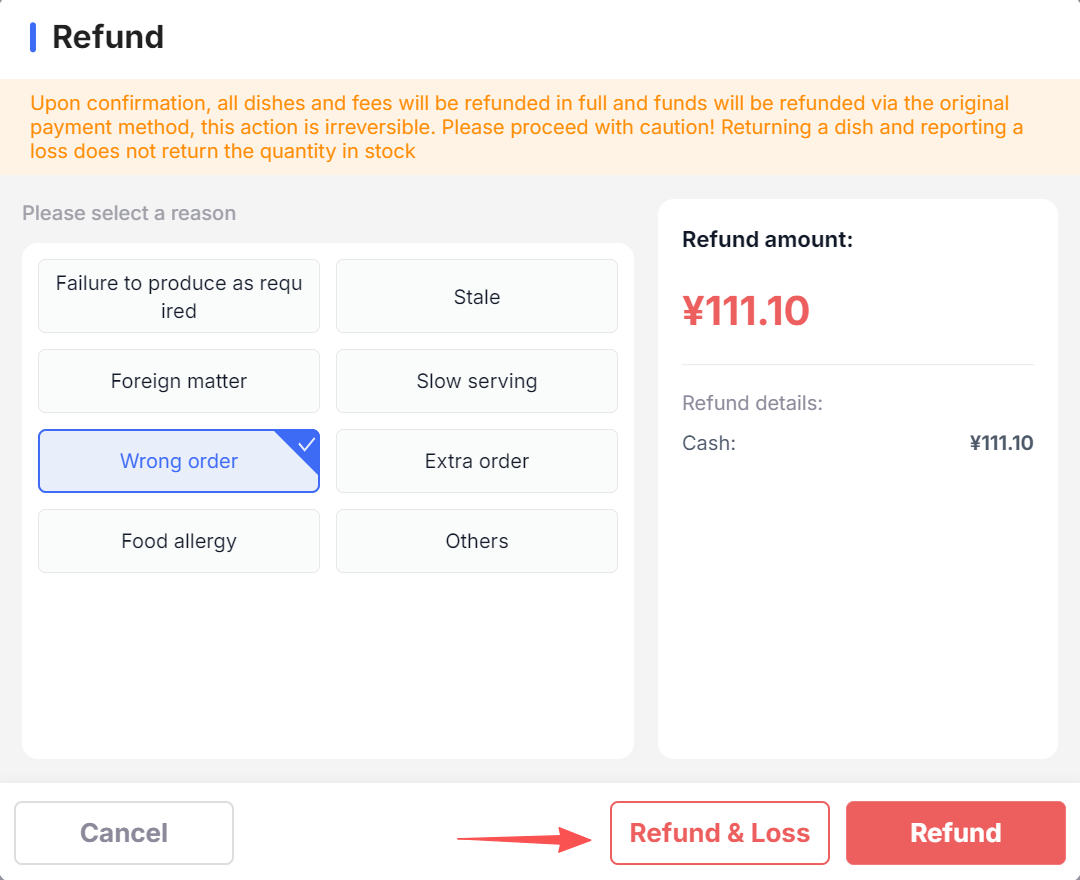Click the Cash row amount ¥111.10
Screen dimensions: 1080x880
tap(1001, 443)
